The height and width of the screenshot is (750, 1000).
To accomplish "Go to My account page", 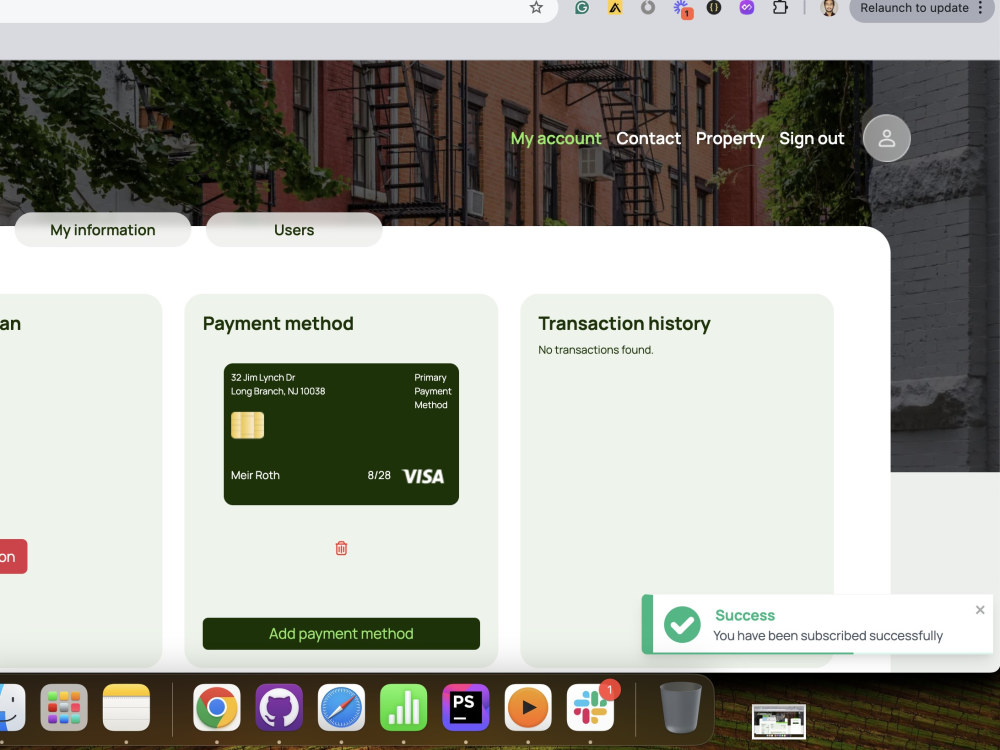I will [x=555, y=138].
